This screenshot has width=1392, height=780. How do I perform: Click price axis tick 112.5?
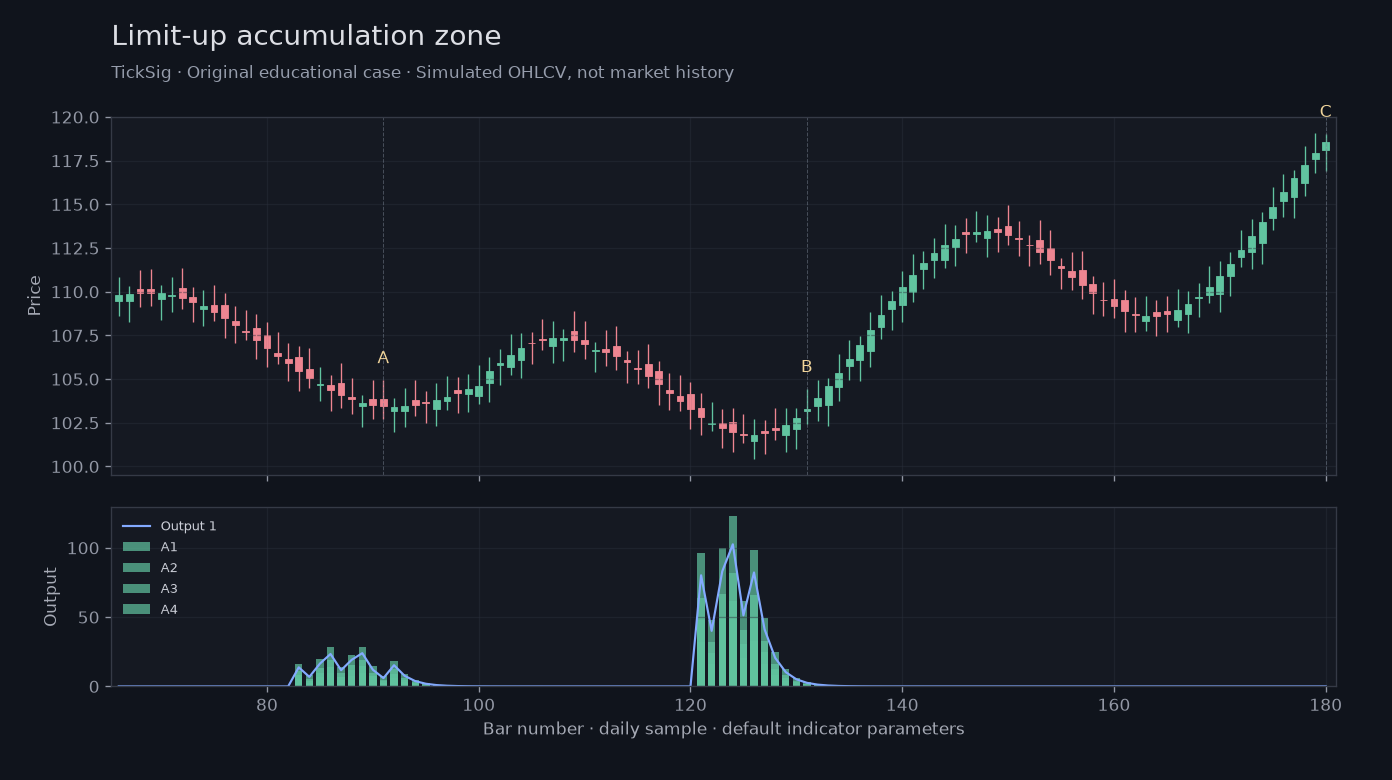point(75,248)
